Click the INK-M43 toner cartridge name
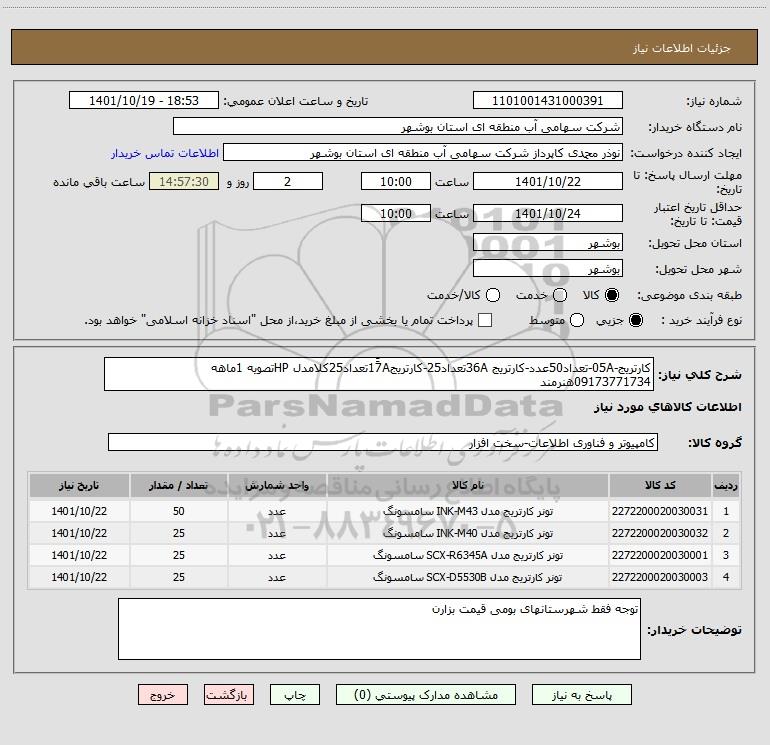Viewport: 770px width, 745px height. 468,511
